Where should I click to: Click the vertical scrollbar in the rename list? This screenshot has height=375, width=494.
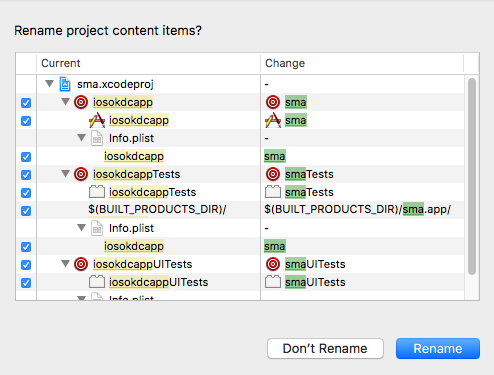pyautogui.click(x=472, y=177)
